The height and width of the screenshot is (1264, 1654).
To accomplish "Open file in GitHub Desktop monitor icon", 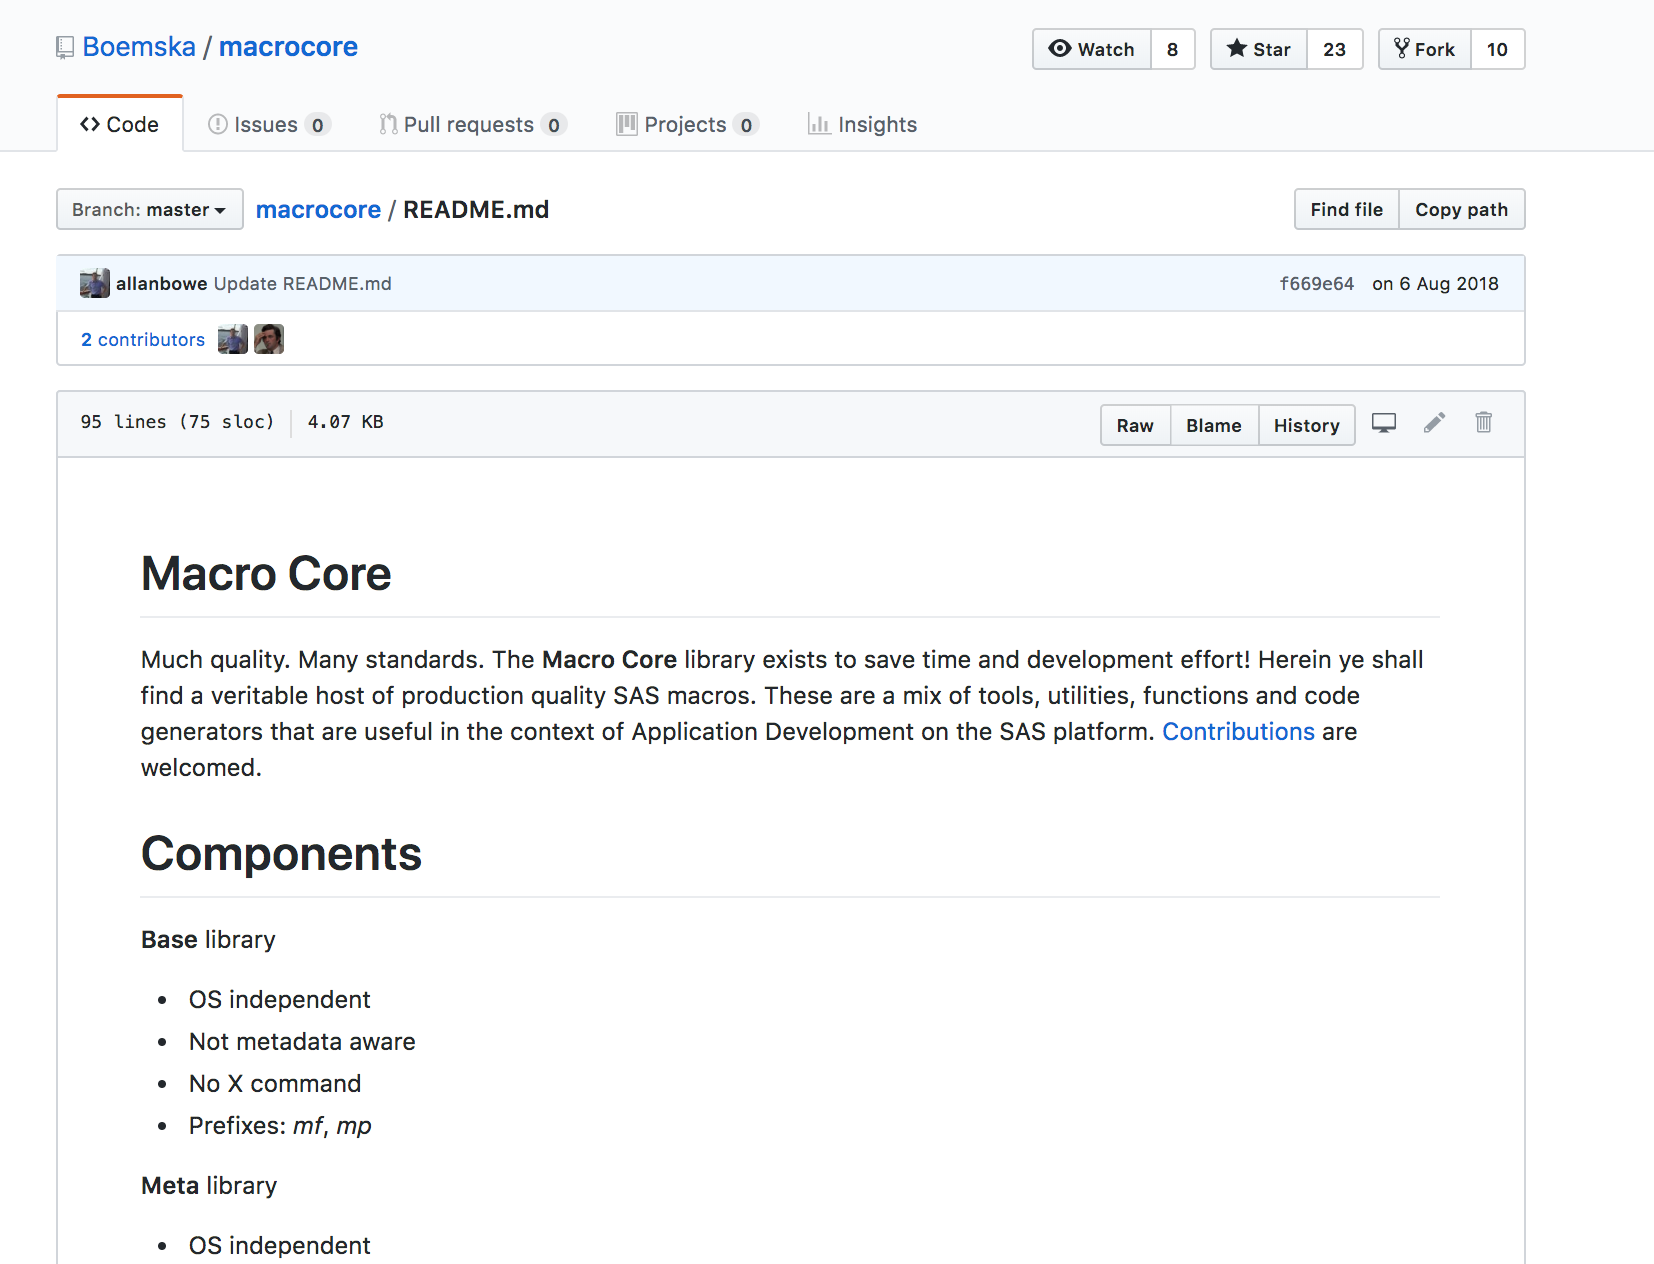I will (1384, 423).
